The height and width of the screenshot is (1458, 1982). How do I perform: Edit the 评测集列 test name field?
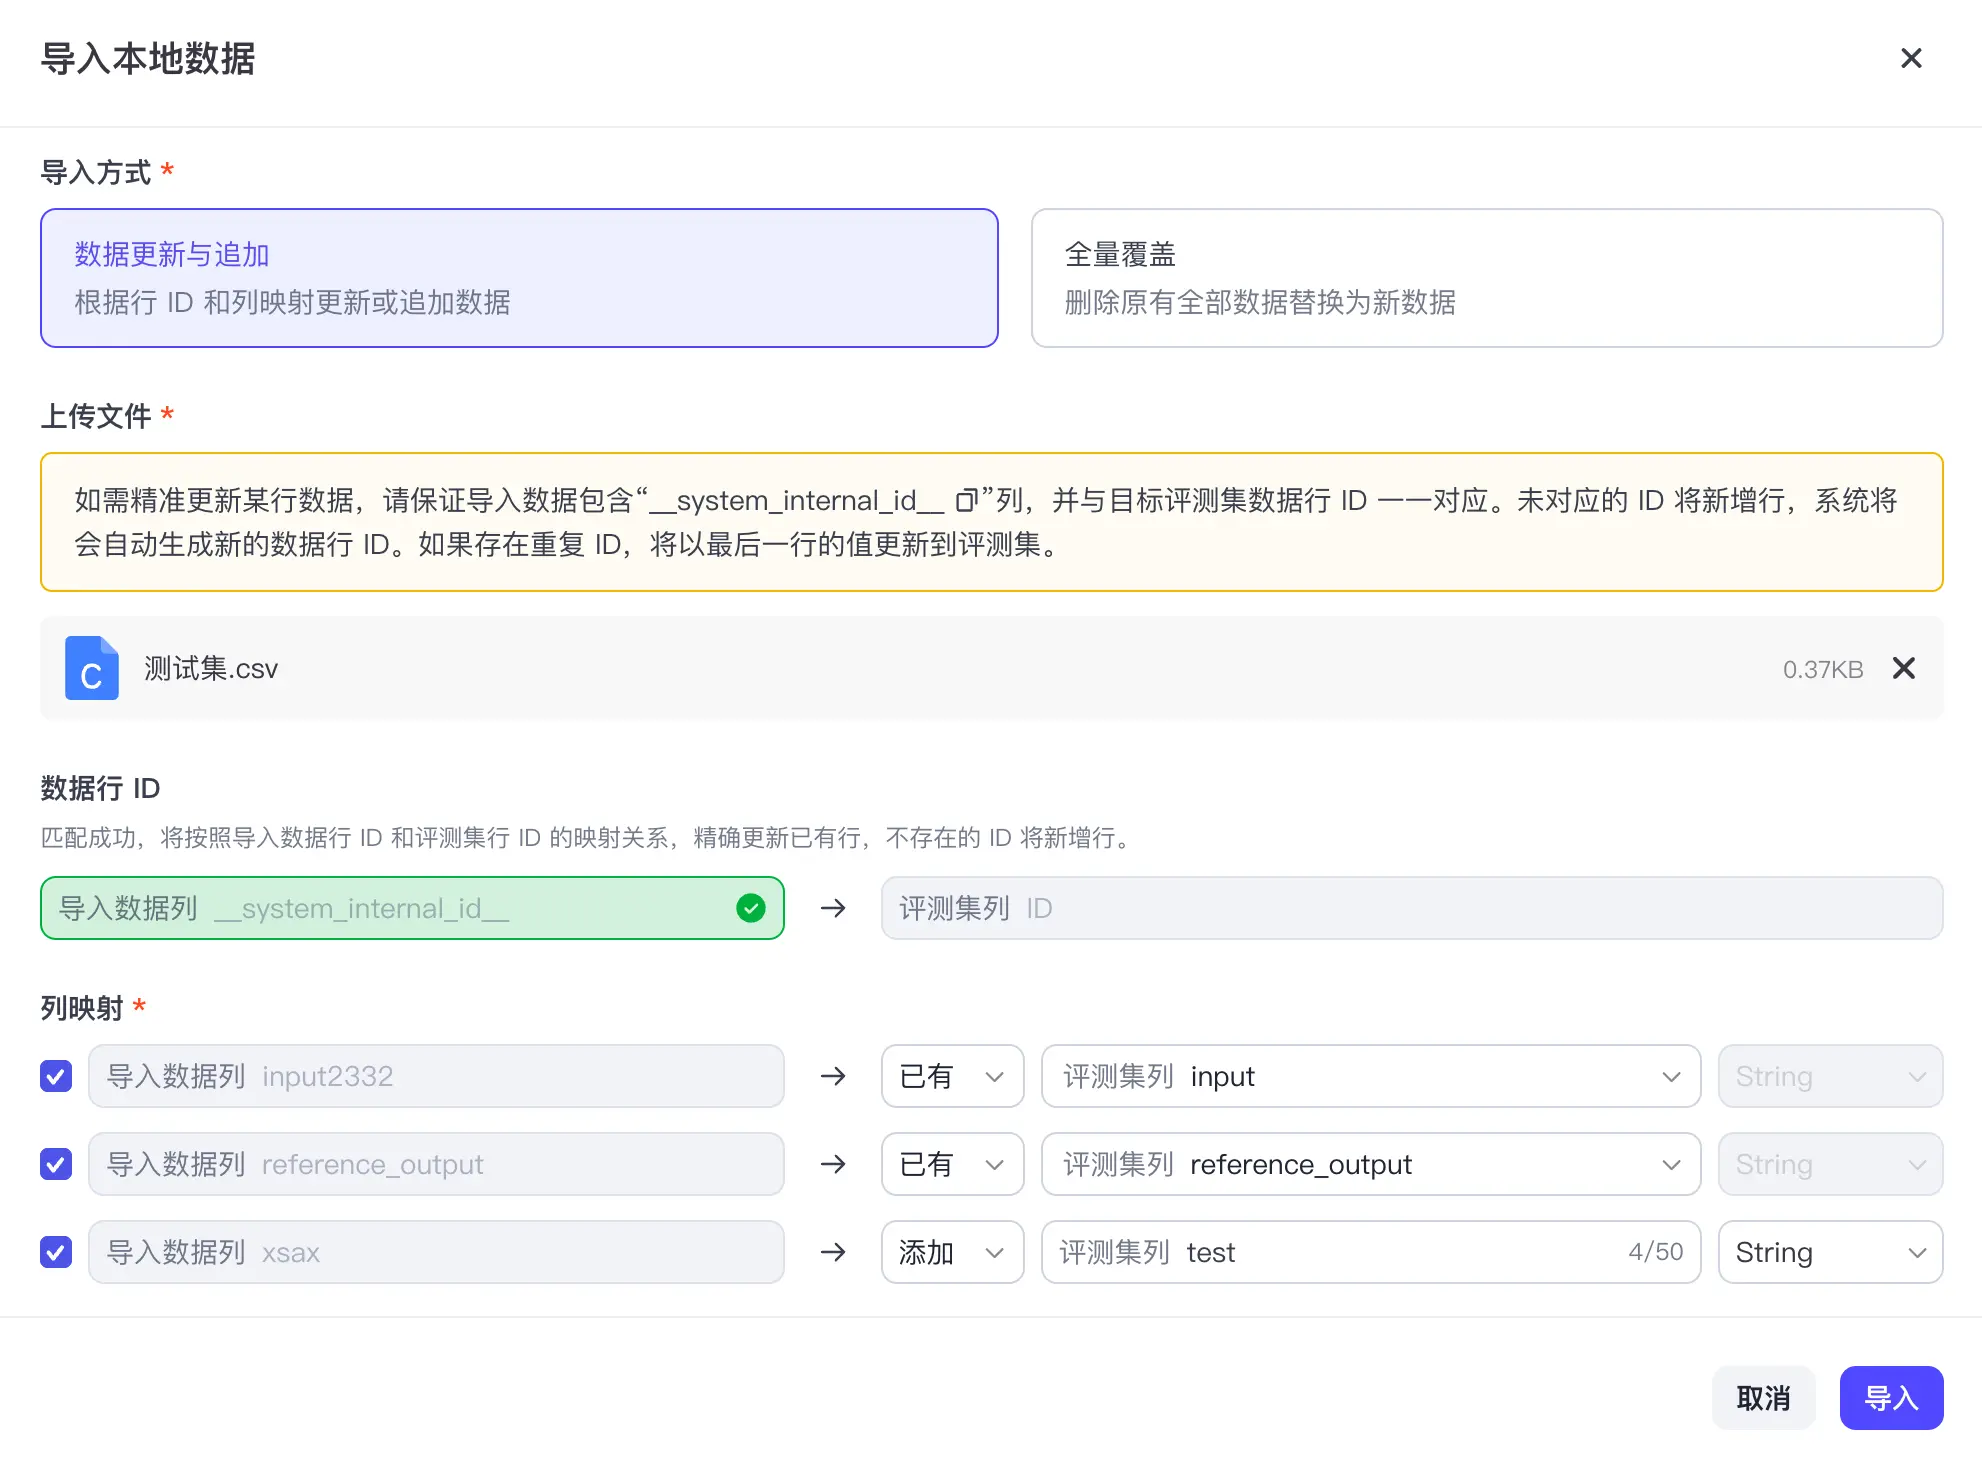[1371, 1252]
